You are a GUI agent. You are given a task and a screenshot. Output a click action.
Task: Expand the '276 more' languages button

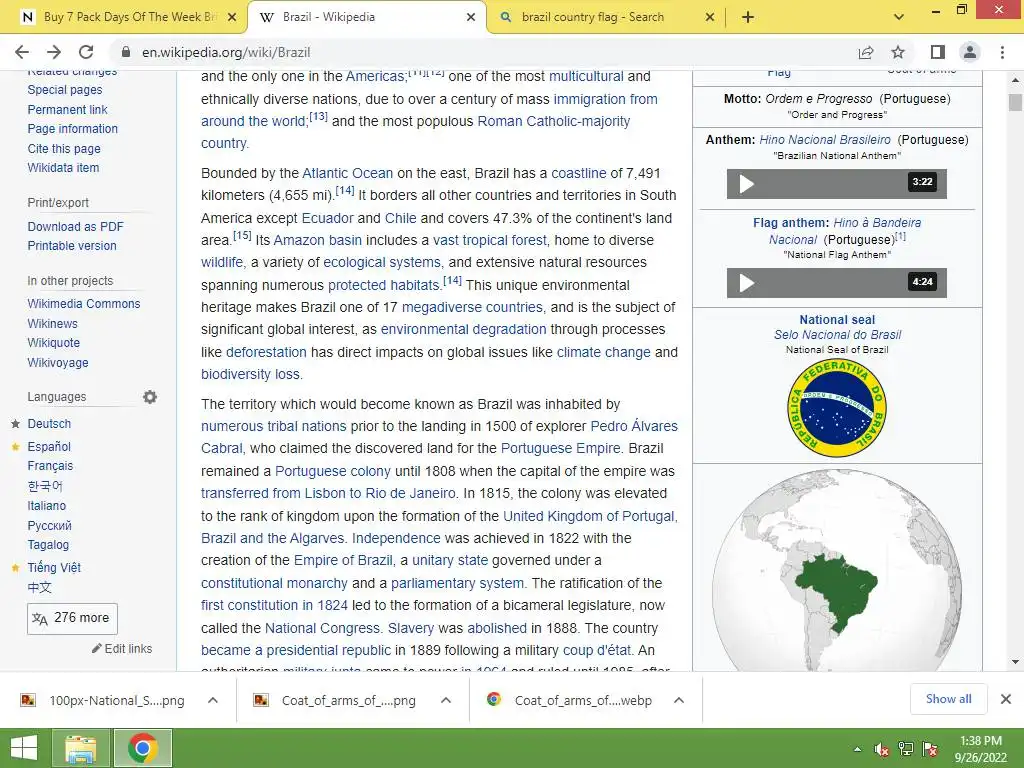pos(72,618)
